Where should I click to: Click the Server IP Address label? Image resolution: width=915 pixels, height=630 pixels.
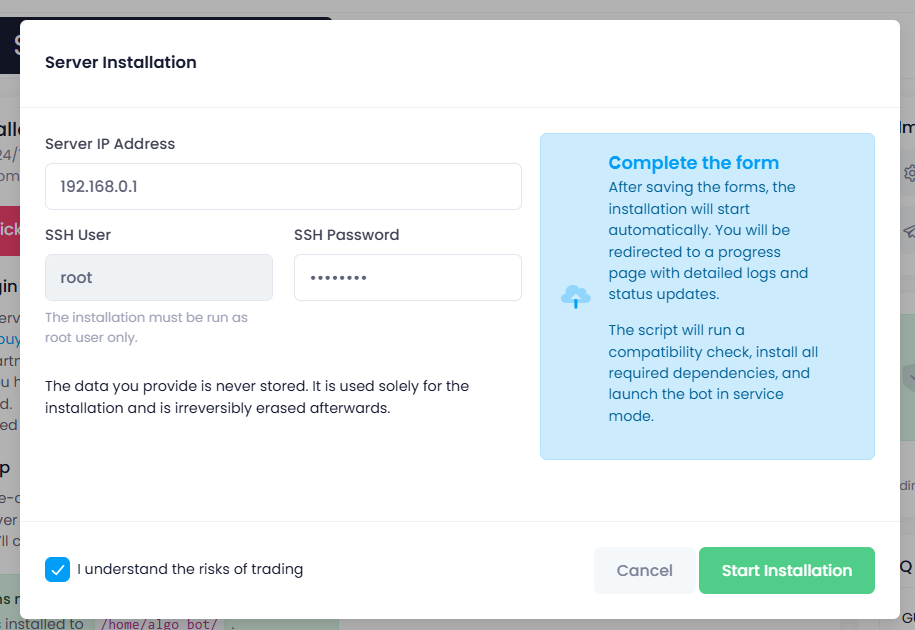[x=110, y=144]
